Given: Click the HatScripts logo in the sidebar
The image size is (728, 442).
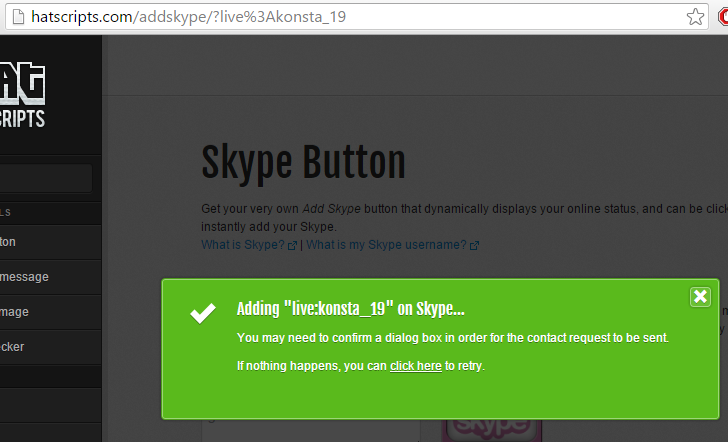Looking at the screenshot, I should tap(22, 95).
